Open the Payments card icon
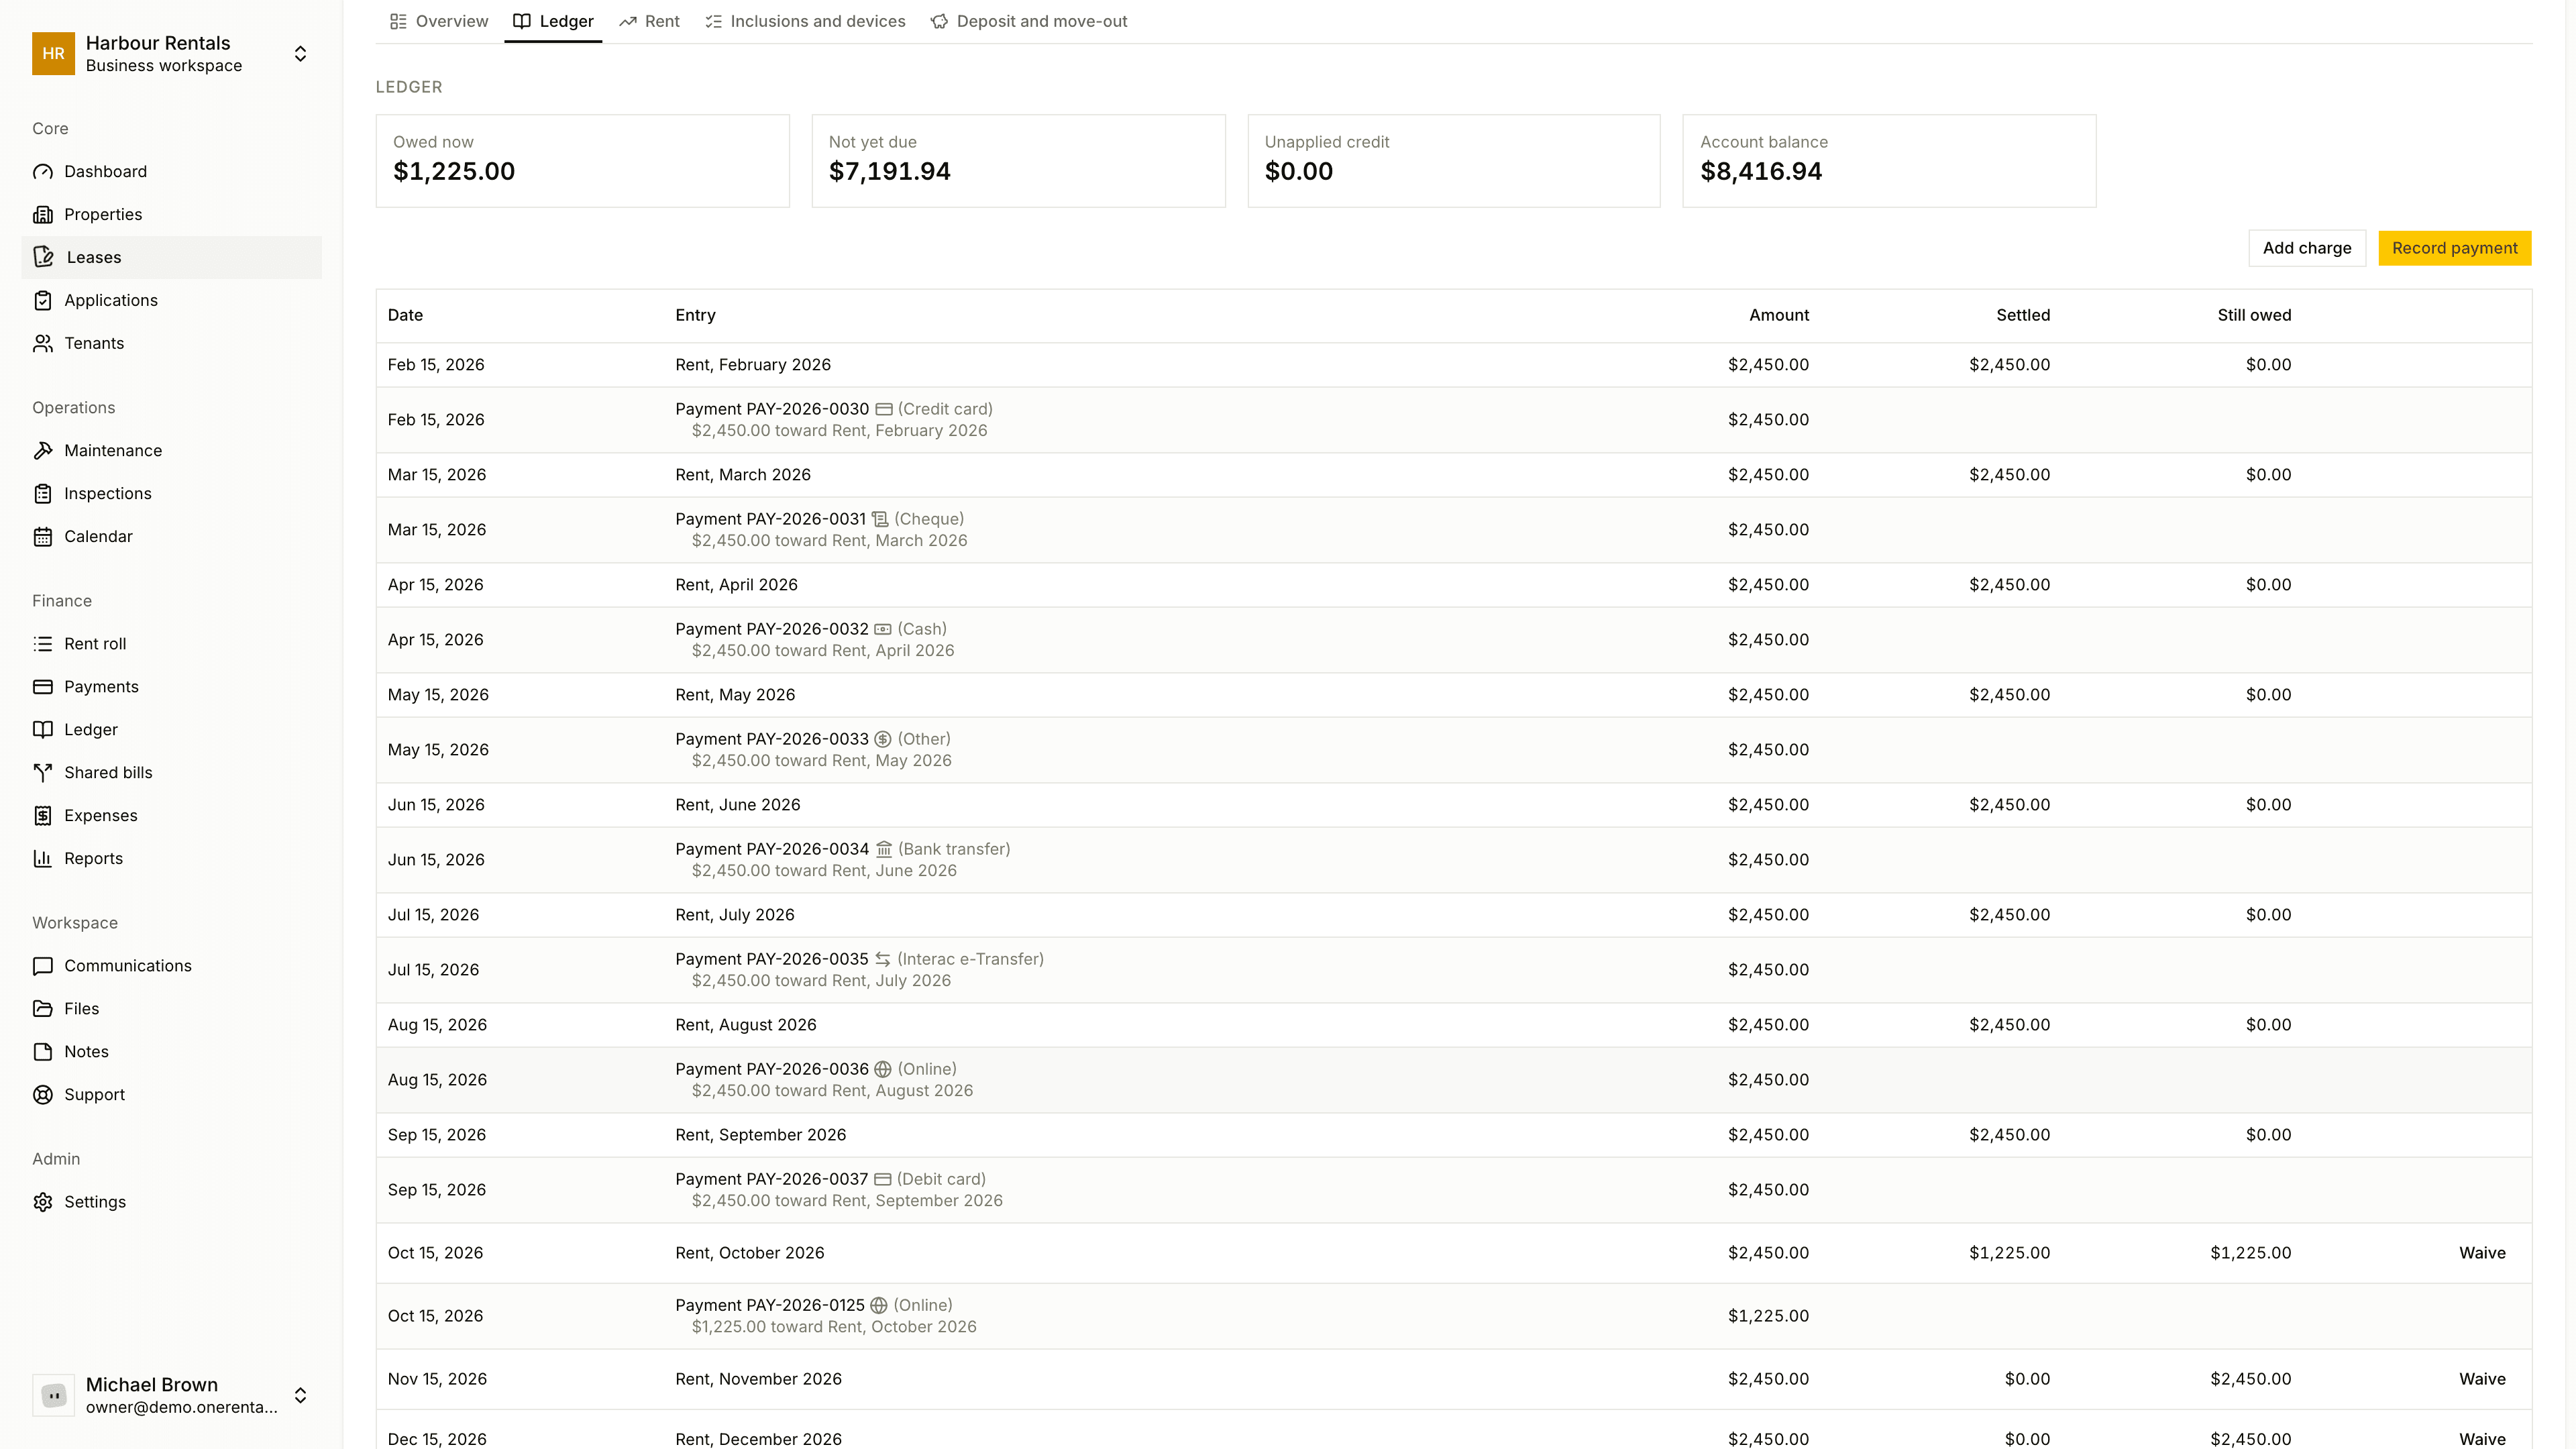 tap(43, 687)
